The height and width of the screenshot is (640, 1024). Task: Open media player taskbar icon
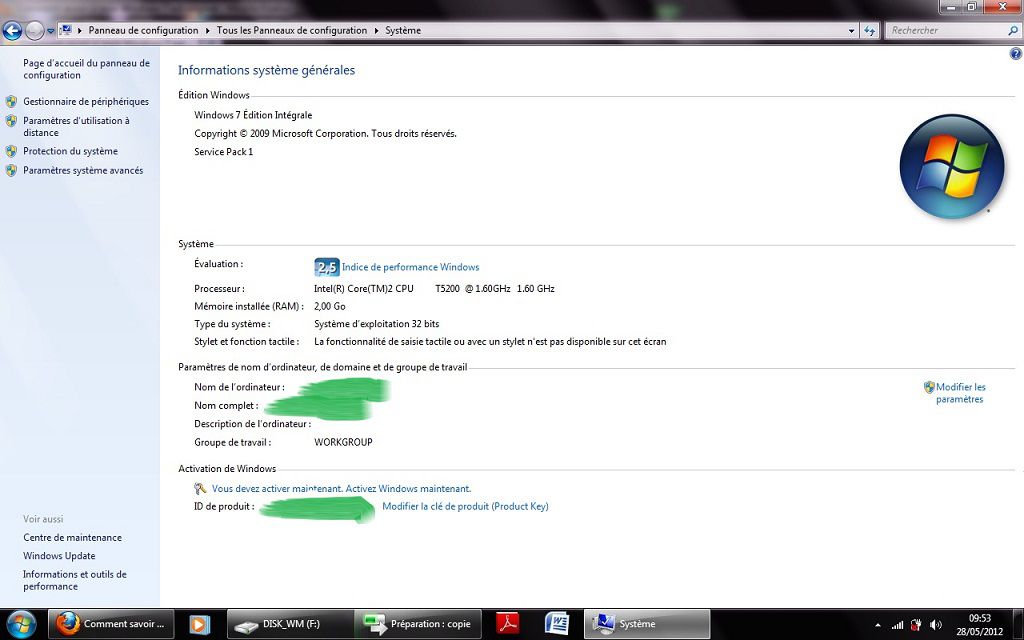[x=200, y=624]
